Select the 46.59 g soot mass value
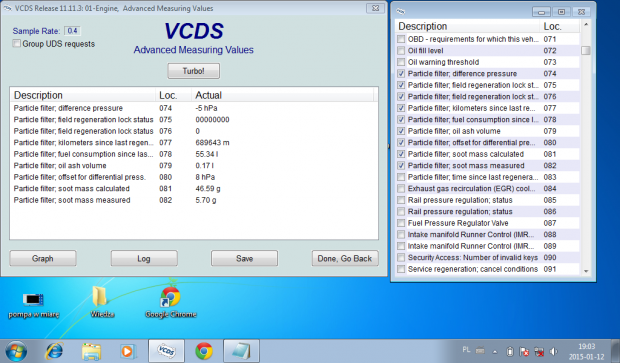620x363 pixels. tap(208, 189)
